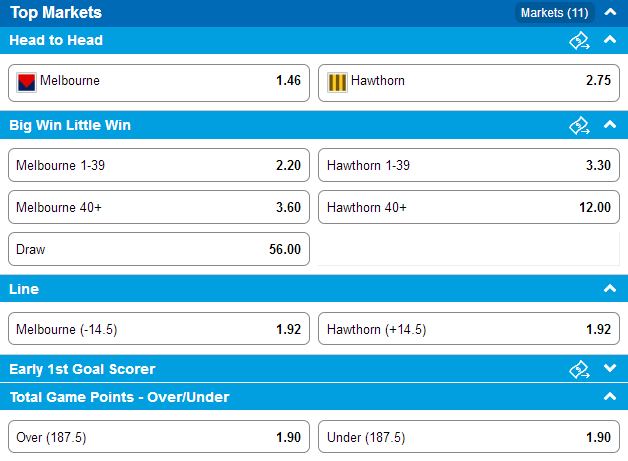Choose Hawthorn (+14.5) line bet
The height and width of the screenshot is (461, 628).
click(x=469, y=329)
